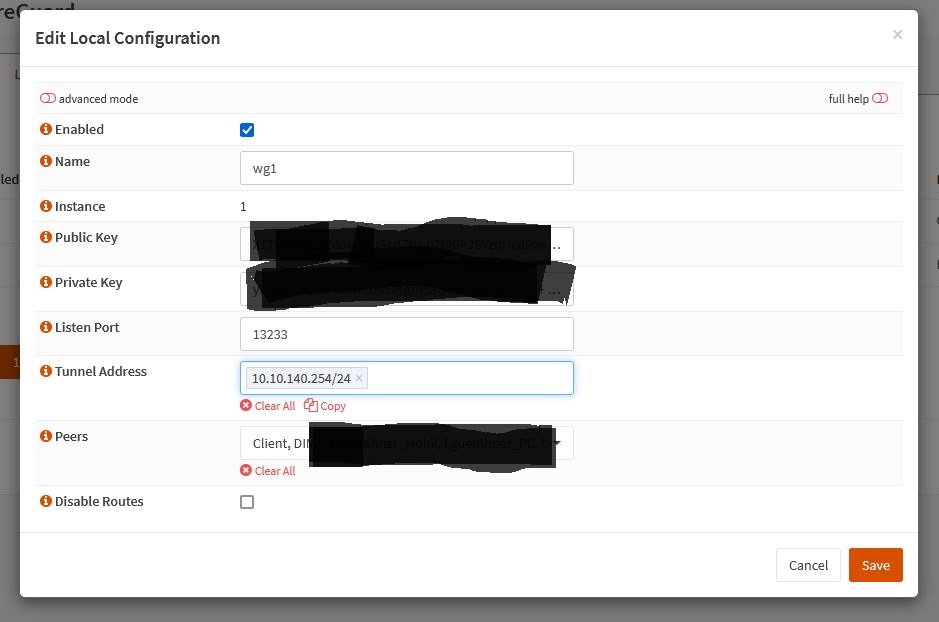Click the info icon beside Tunnel Address
This screenshot has height=622, width=939.
click(x=45, y=371)
